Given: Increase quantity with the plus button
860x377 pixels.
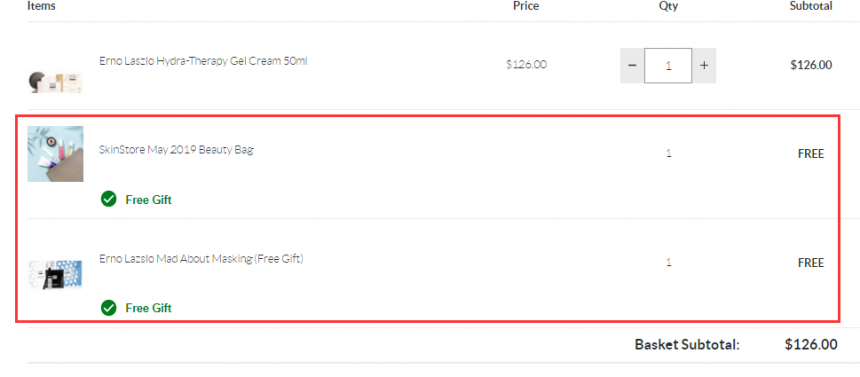Looking at the screenshot, I should (704, 65).
